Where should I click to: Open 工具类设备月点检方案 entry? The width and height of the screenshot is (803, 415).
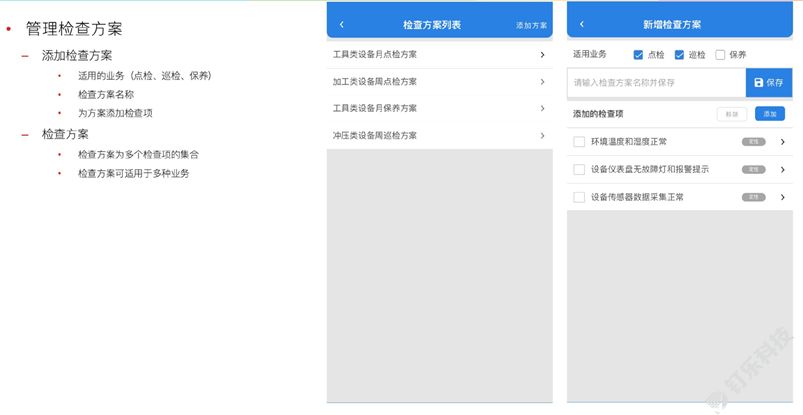click(x=439, y=54)
